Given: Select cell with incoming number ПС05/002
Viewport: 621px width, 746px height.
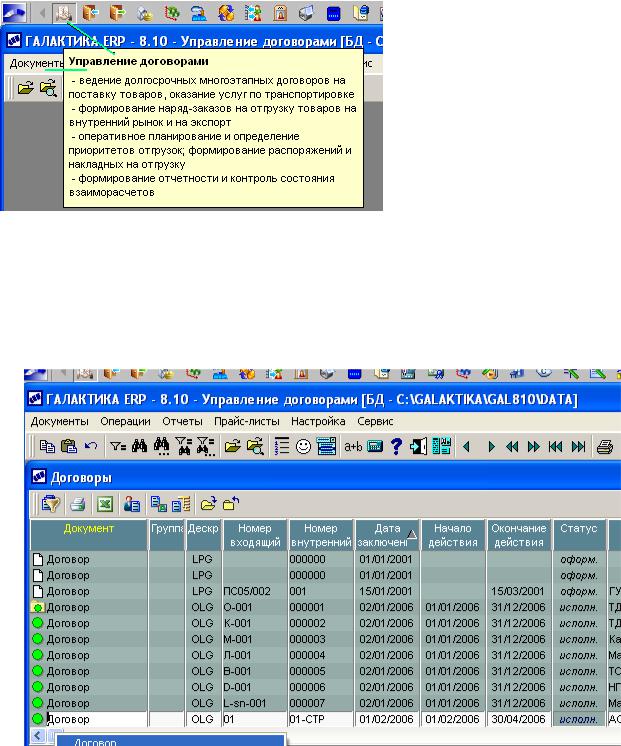Looking at the screenshot, I should click(255, 591).
